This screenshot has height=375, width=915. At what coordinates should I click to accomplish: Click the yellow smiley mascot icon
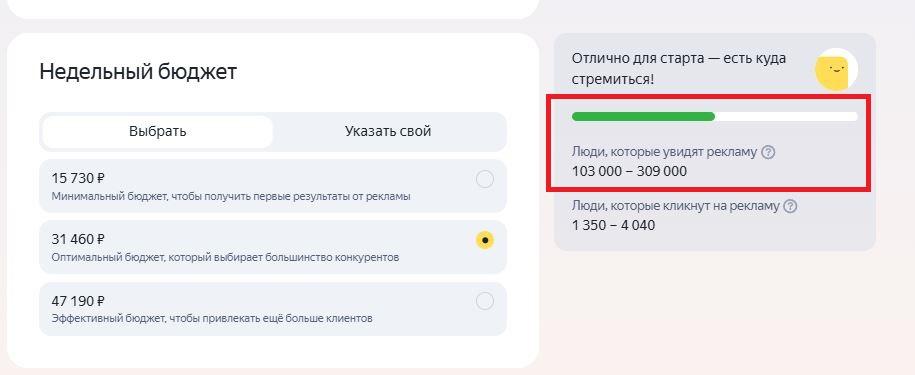pyautogui.click(x=836, y=70)
